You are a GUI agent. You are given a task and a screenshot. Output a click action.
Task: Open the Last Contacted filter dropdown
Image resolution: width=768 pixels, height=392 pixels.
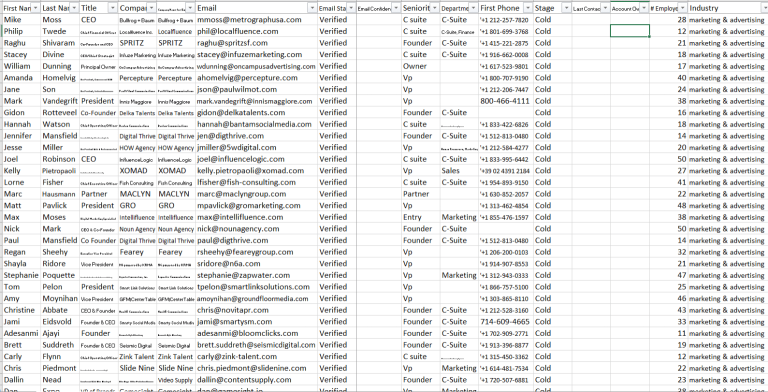(x=605, y=8)
